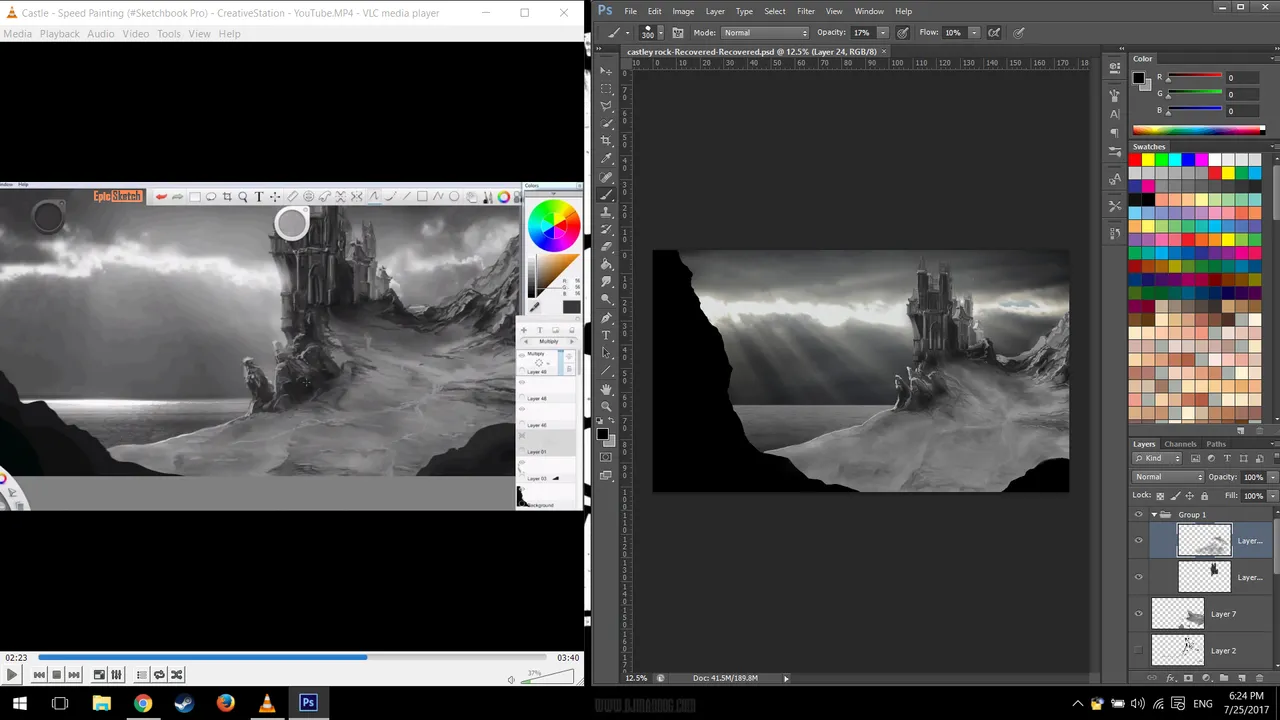Select the Move tool in Photoshop

coord(606,71)
